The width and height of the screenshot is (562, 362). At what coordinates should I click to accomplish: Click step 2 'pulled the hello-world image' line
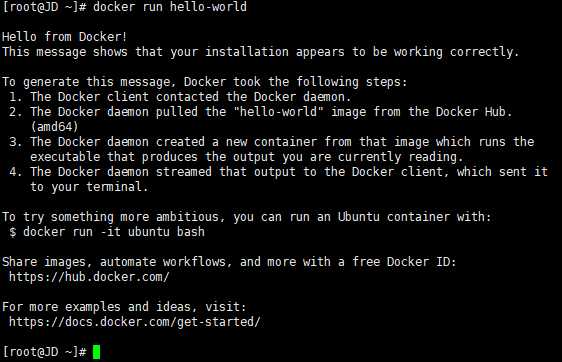(x=261, y=112)
